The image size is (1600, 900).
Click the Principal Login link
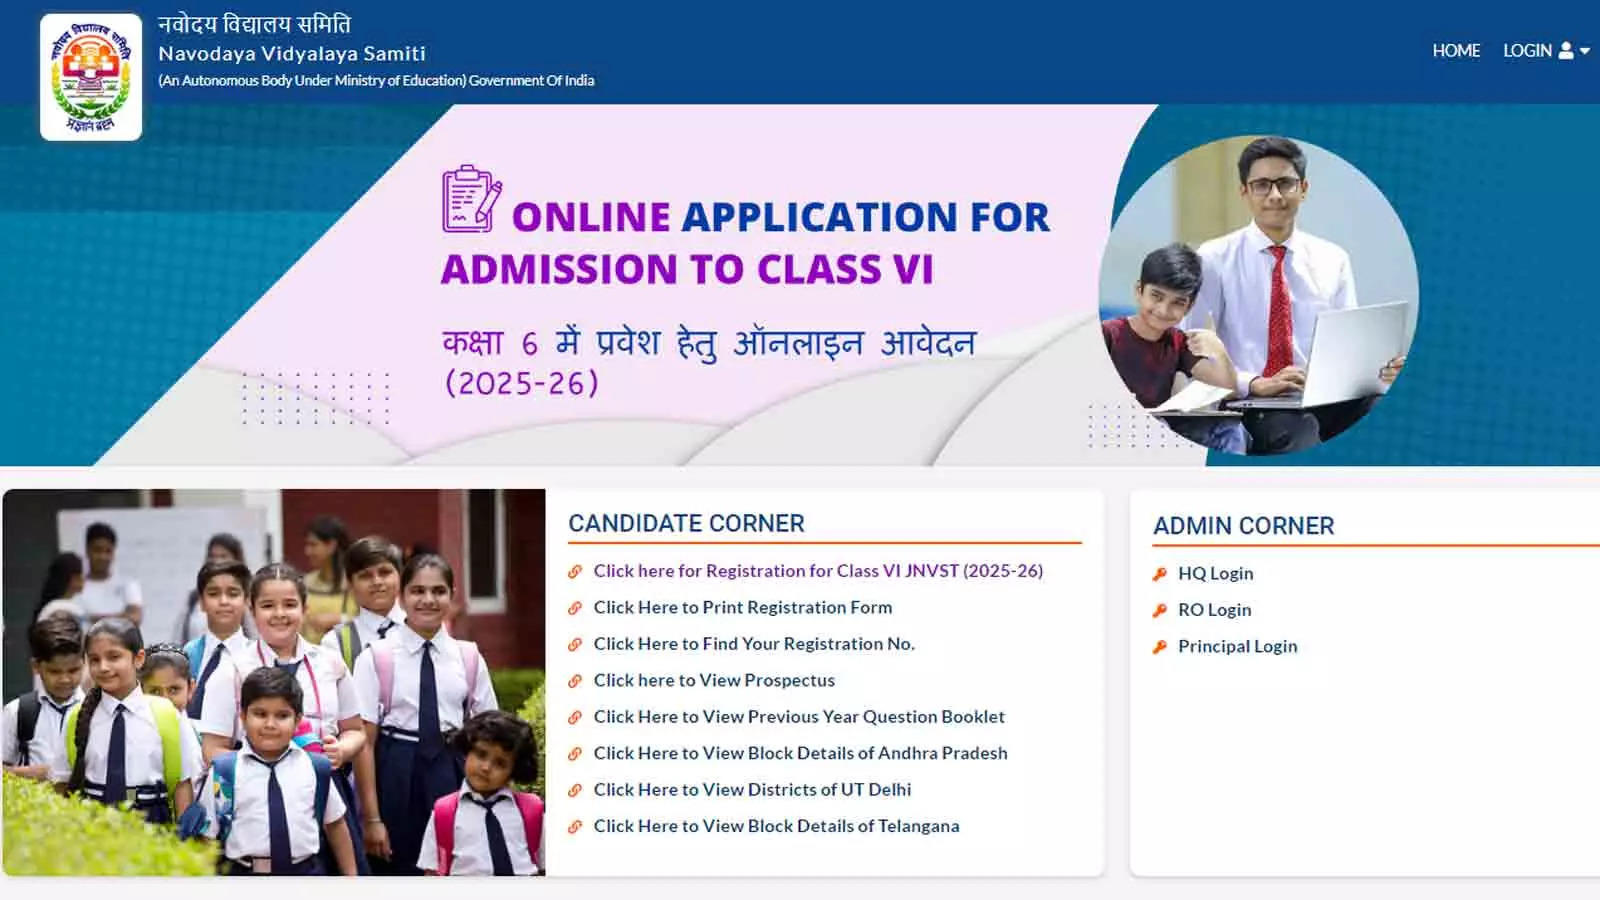[1237, 646]
